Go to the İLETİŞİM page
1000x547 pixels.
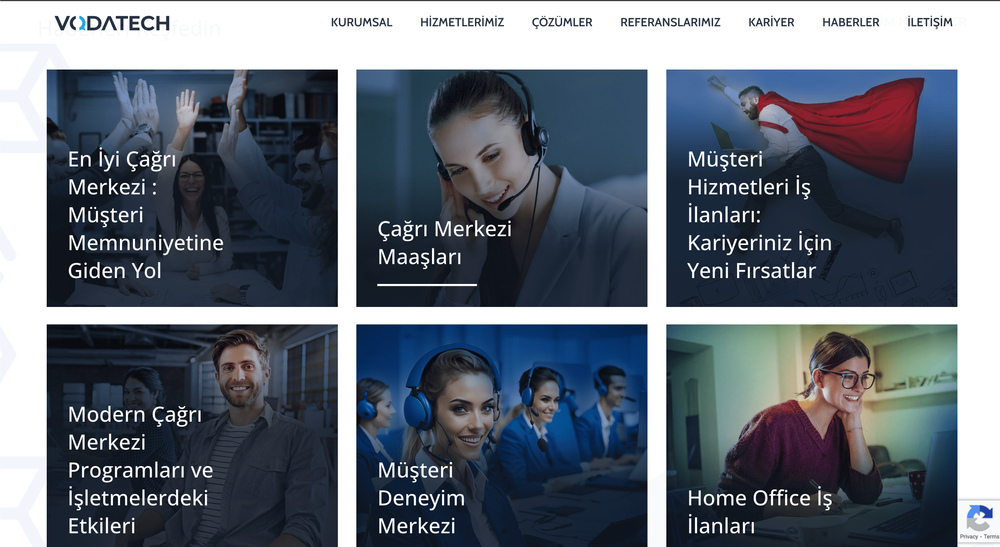tap(930, 22)
